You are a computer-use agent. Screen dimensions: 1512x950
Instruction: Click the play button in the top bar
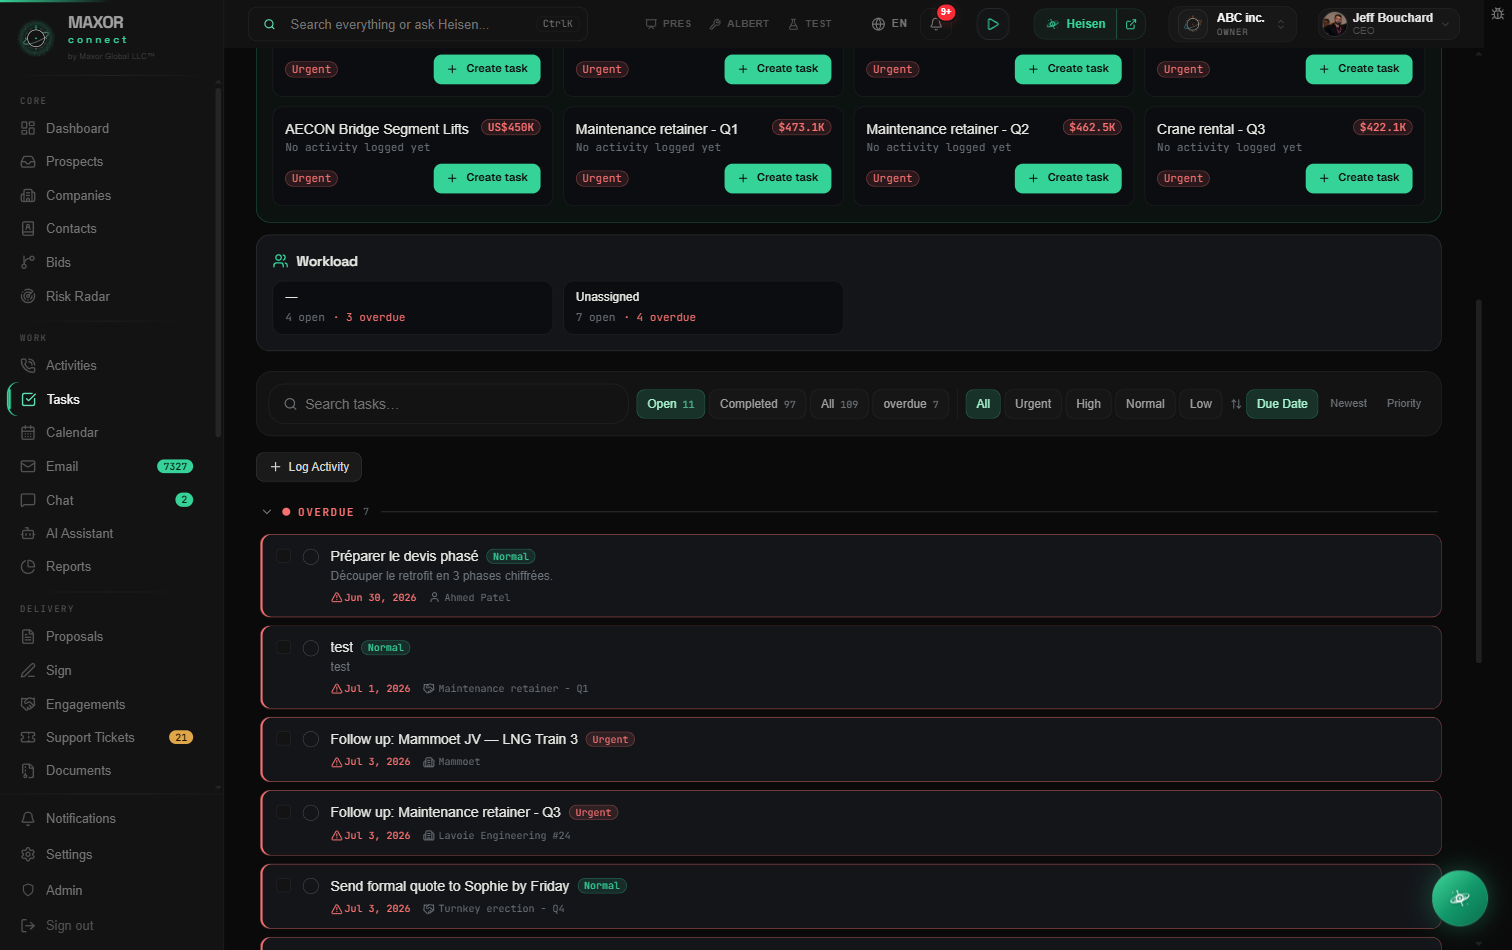point(992,24)
